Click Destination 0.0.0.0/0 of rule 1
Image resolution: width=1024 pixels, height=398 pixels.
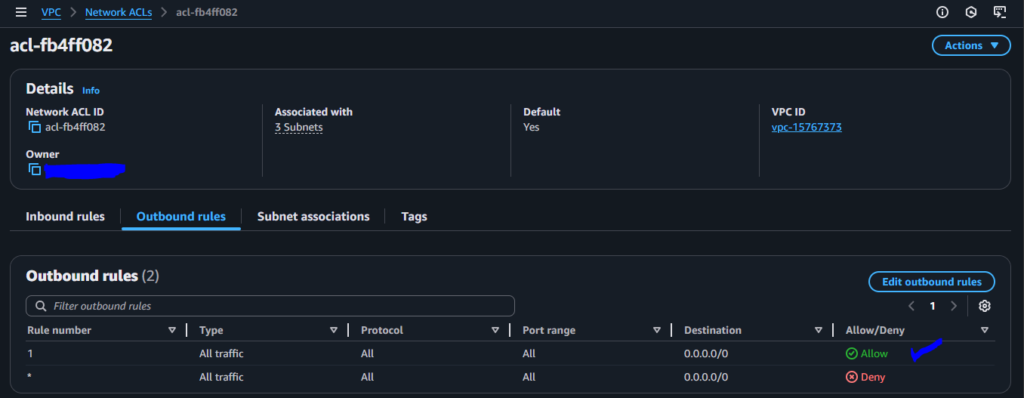[x=706, y=354]
